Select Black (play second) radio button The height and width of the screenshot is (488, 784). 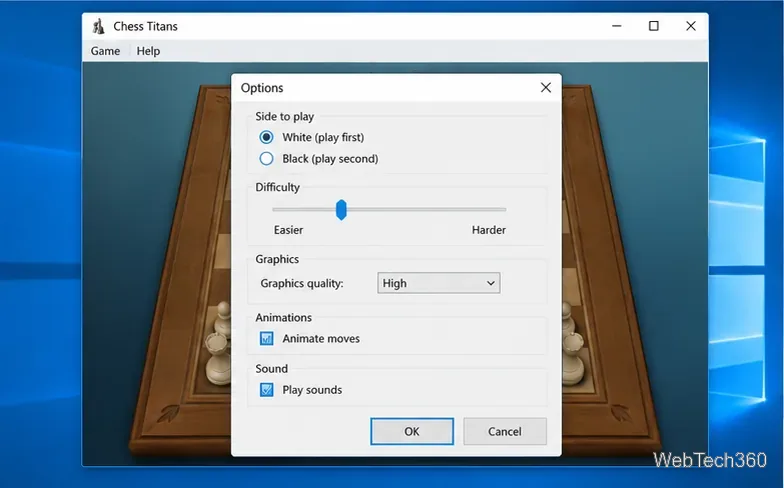pyautogui.click(x=266, y=158)
